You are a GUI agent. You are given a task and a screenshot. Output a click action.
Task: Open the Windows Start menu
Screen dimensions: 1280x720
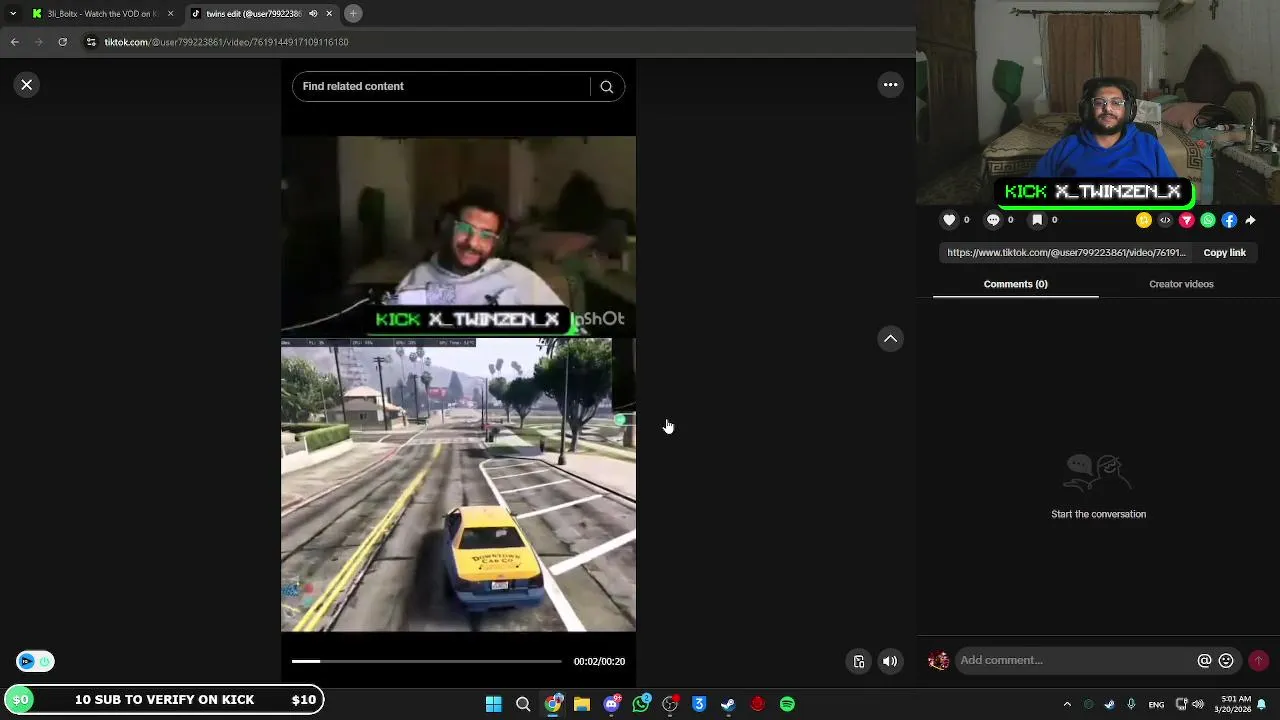[493, 704]
